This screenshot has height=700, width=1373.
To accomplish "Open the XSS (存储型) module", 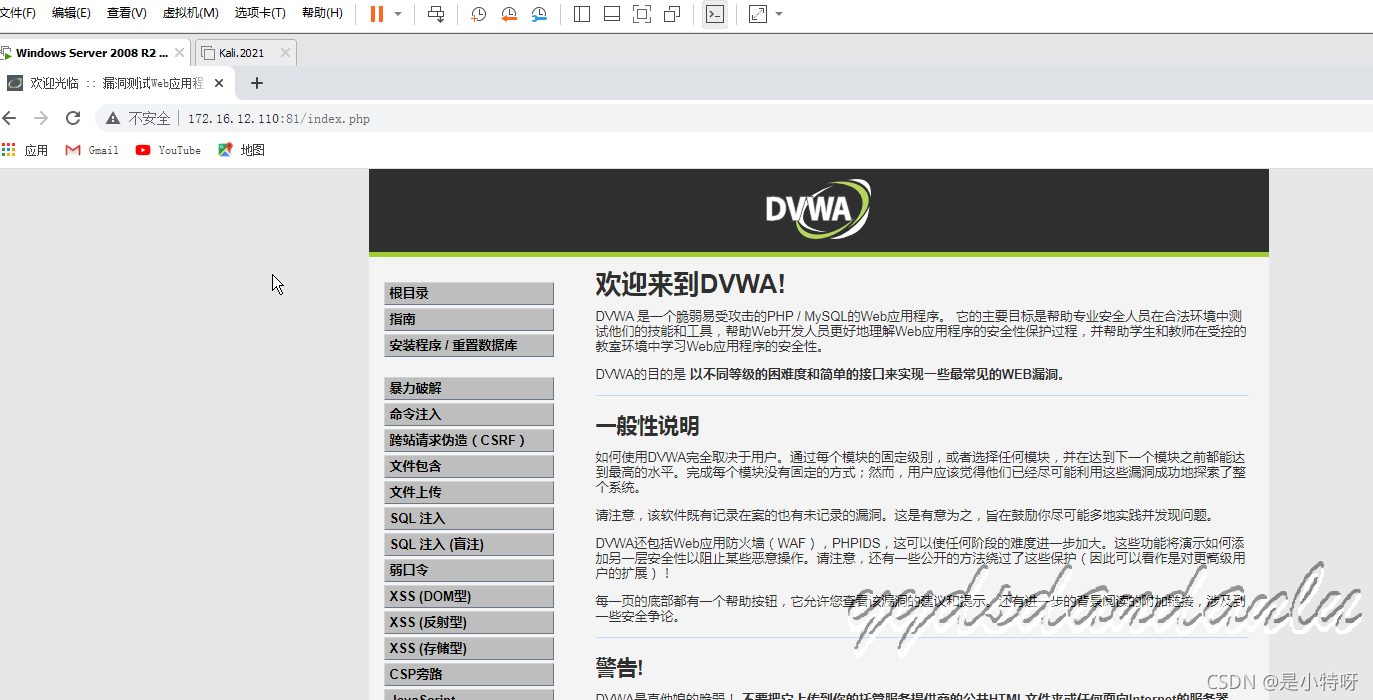I will click(x=469, y=648).
